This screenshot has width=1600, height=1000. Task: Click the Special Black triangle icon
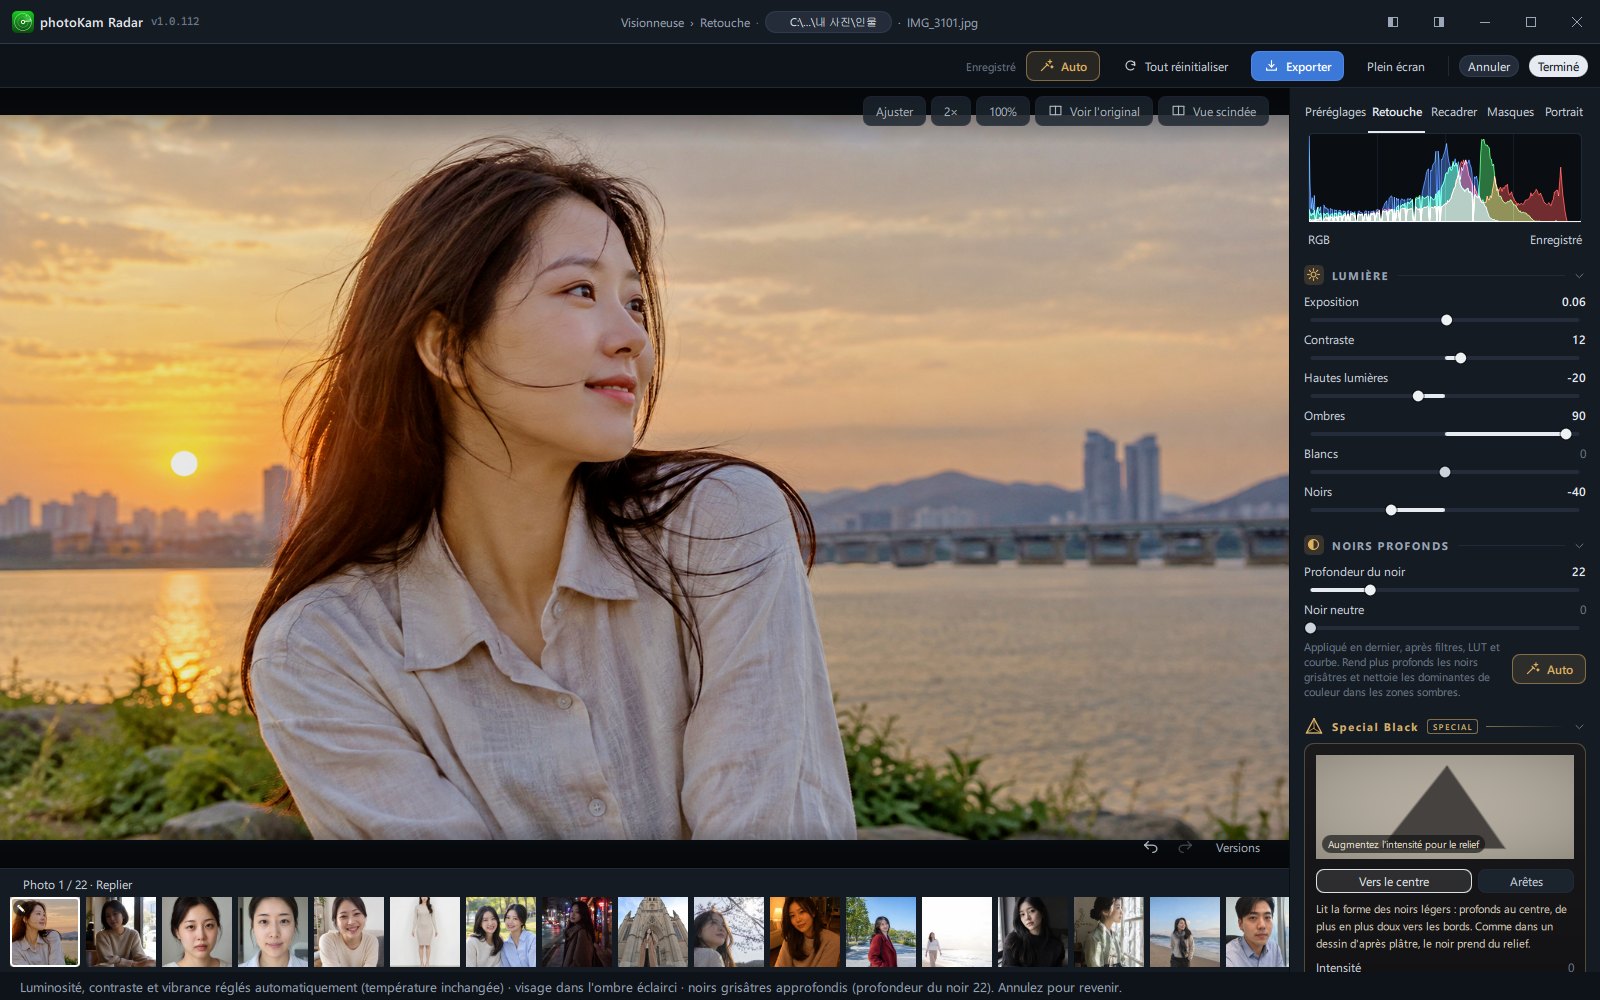[1314, 726]
